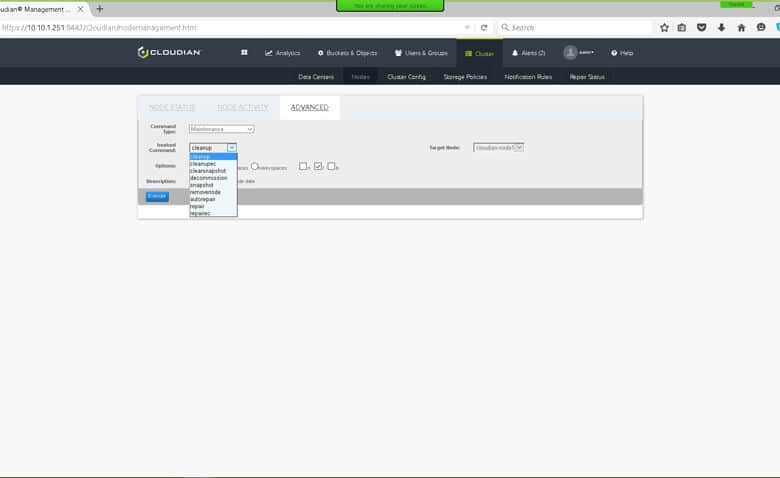Select the keyspaces radio option
The width and height of the screenshot is (780, 478).
tap(255, 166)
